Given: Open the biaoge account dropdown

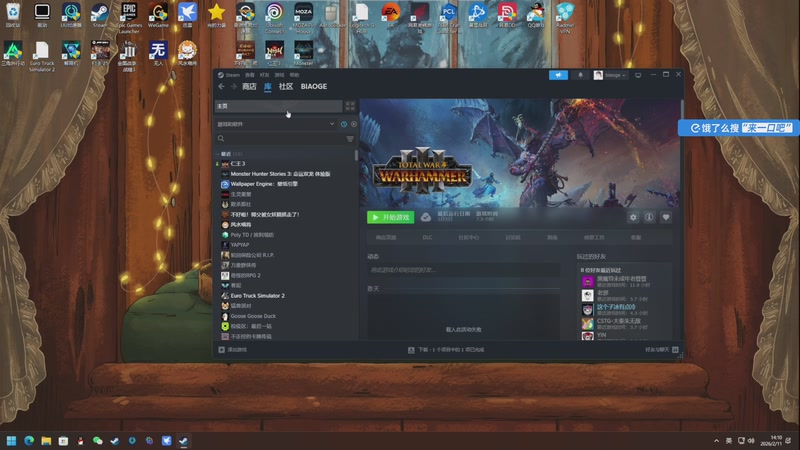Looking at the screenshot, I should click(x=610, y=75).
